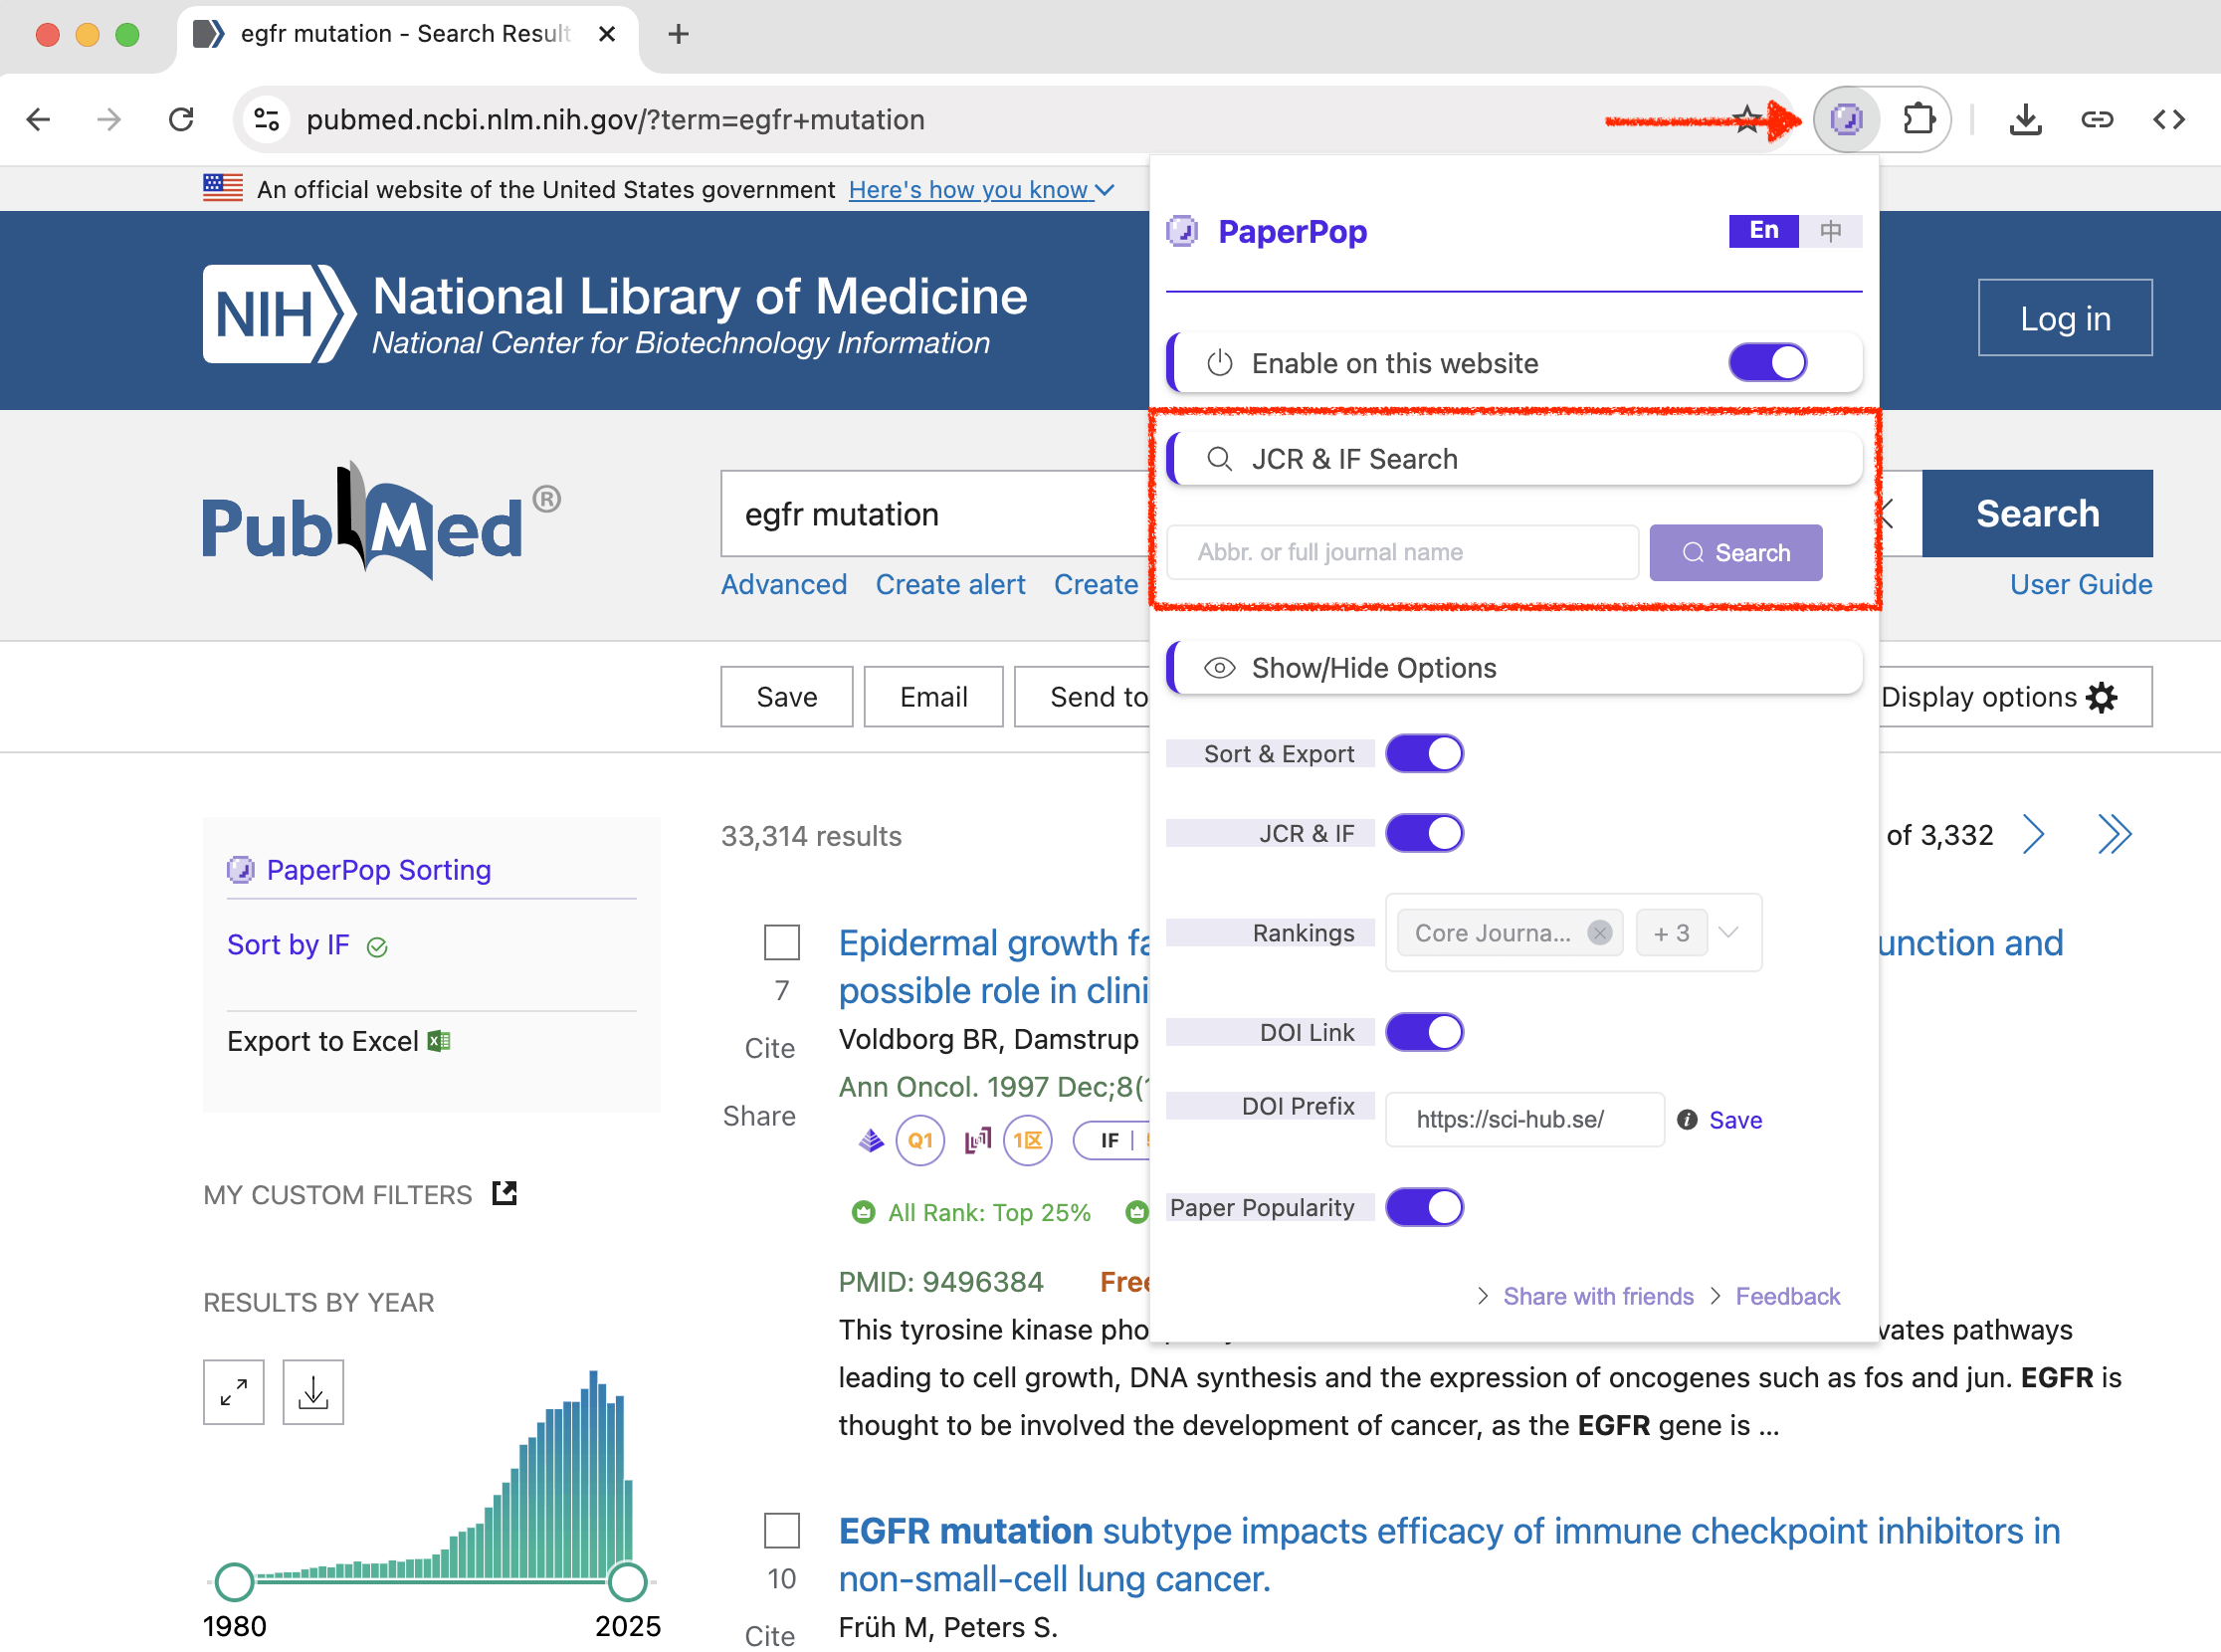This screenshot has width=2221, height=1652.
Task: Open the browser Extensions puzzle icon
Action: (x=1918, y=120)
